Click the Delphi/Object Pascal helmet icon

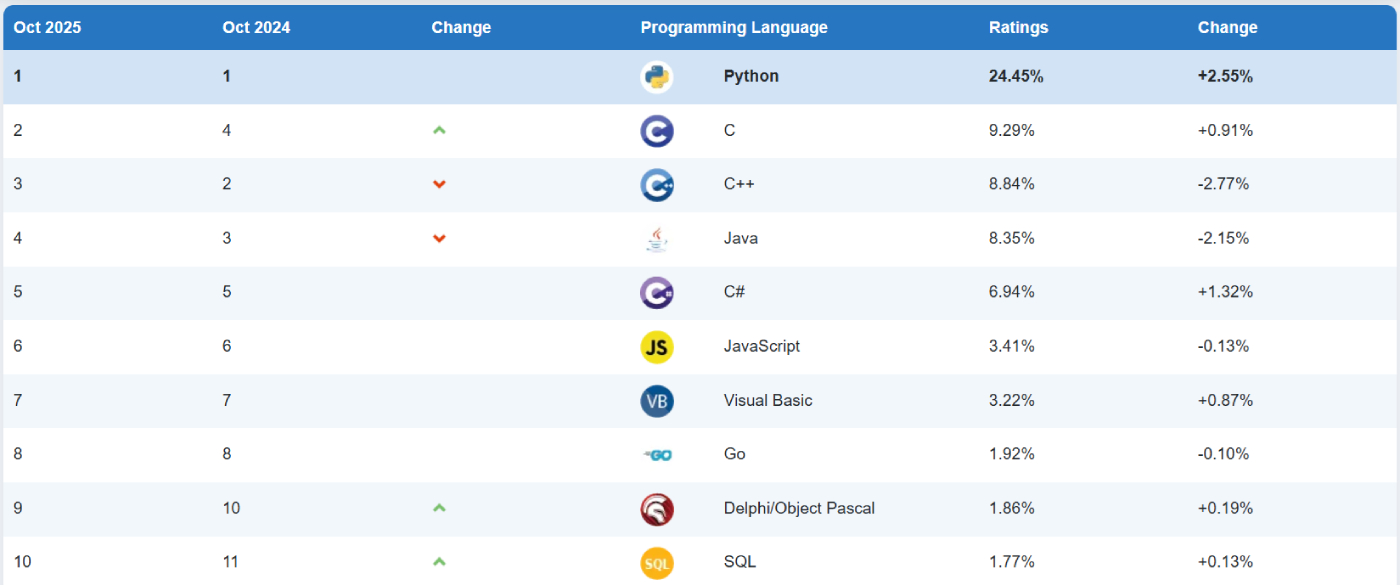click(657, 509)
